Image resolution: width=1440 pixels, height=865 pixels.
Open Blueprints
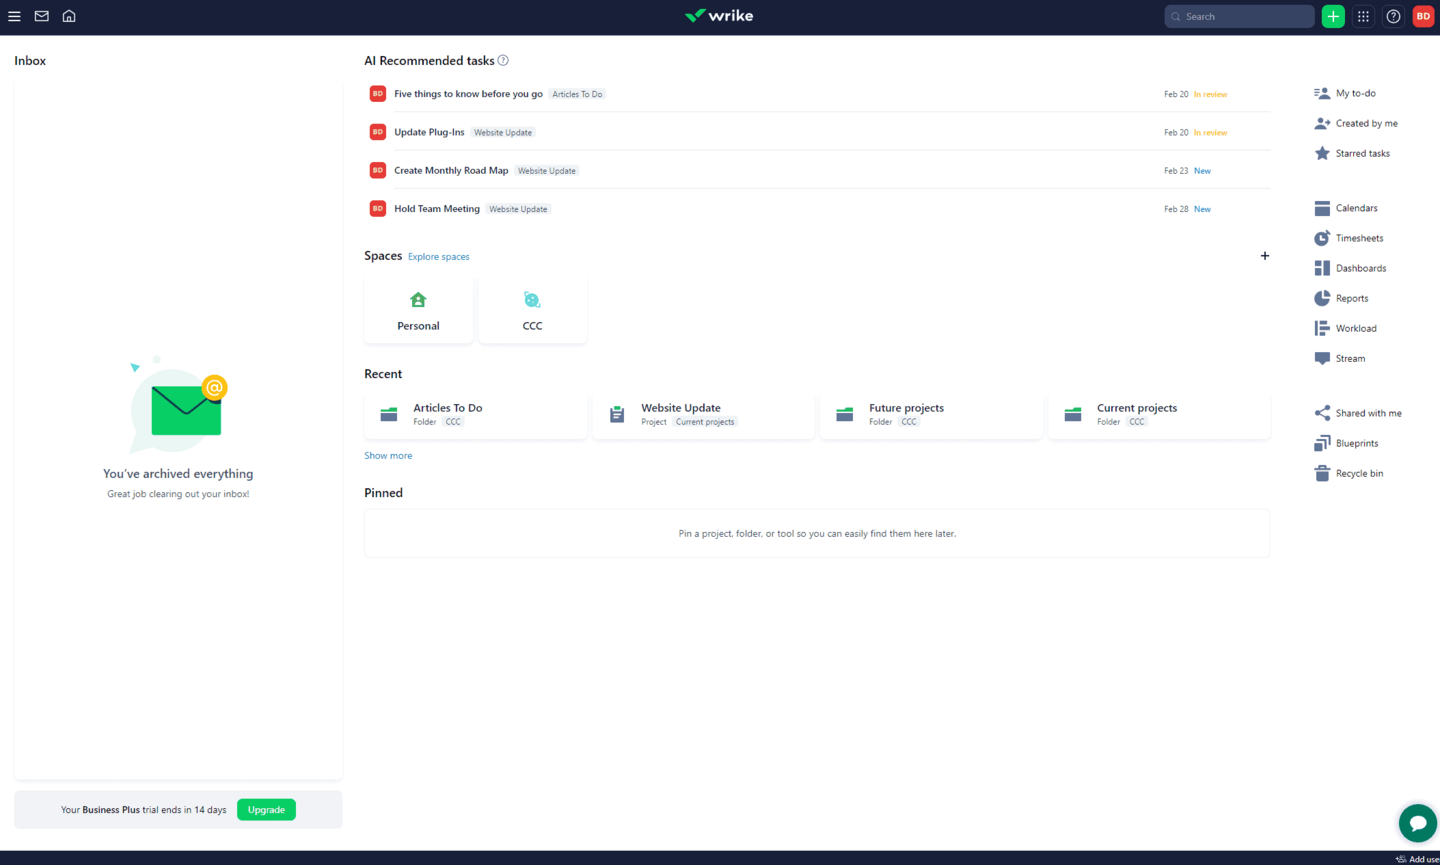coord(1346,443)
